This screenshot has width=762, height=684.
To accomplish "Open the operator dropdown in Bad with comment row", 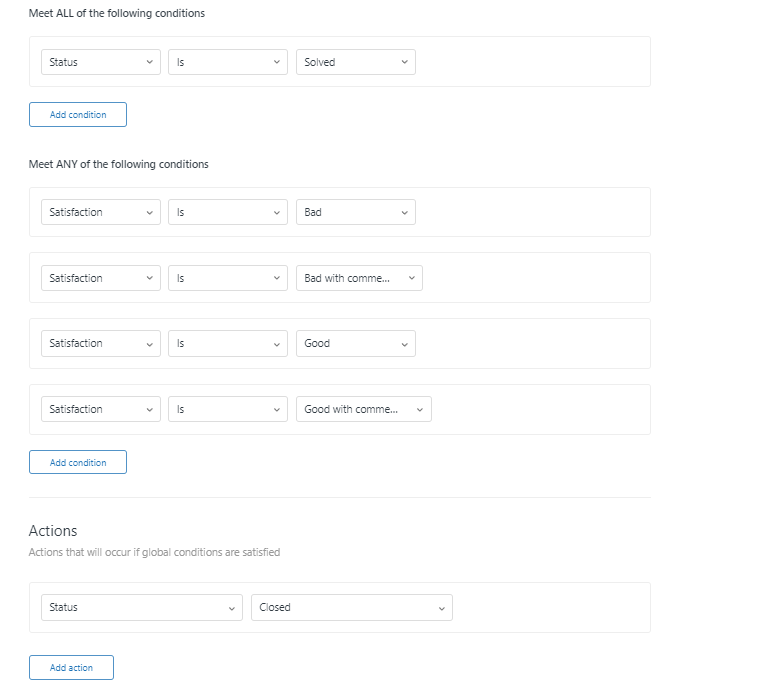I will click(228, 278).
